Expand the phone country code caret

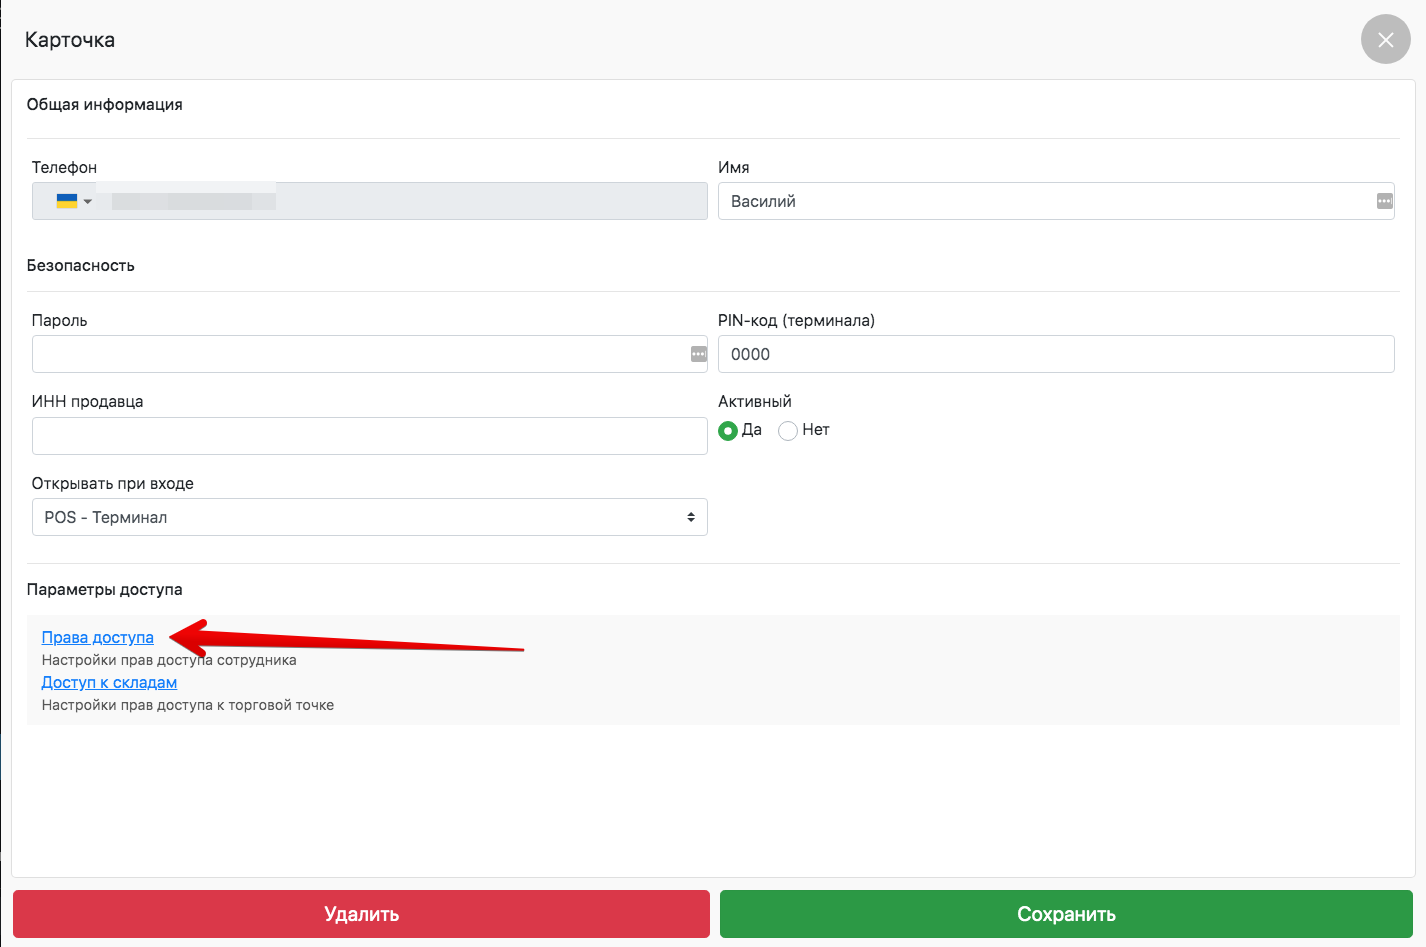coord(88,202)
